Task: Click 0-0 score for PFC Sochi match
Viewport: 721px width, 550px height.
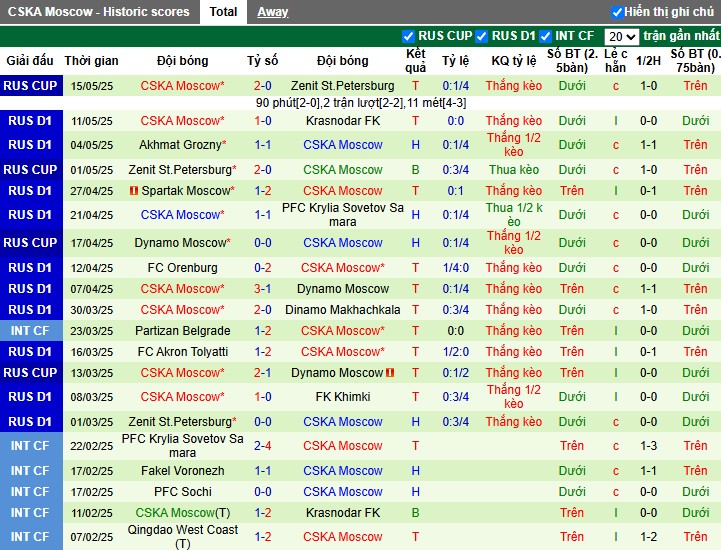Action: (263, 492)
